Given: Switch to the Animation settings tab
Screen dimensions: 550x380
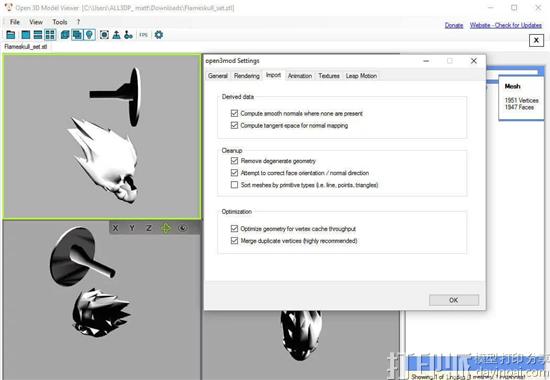Looking at the screenshot, I should (300, 76).
